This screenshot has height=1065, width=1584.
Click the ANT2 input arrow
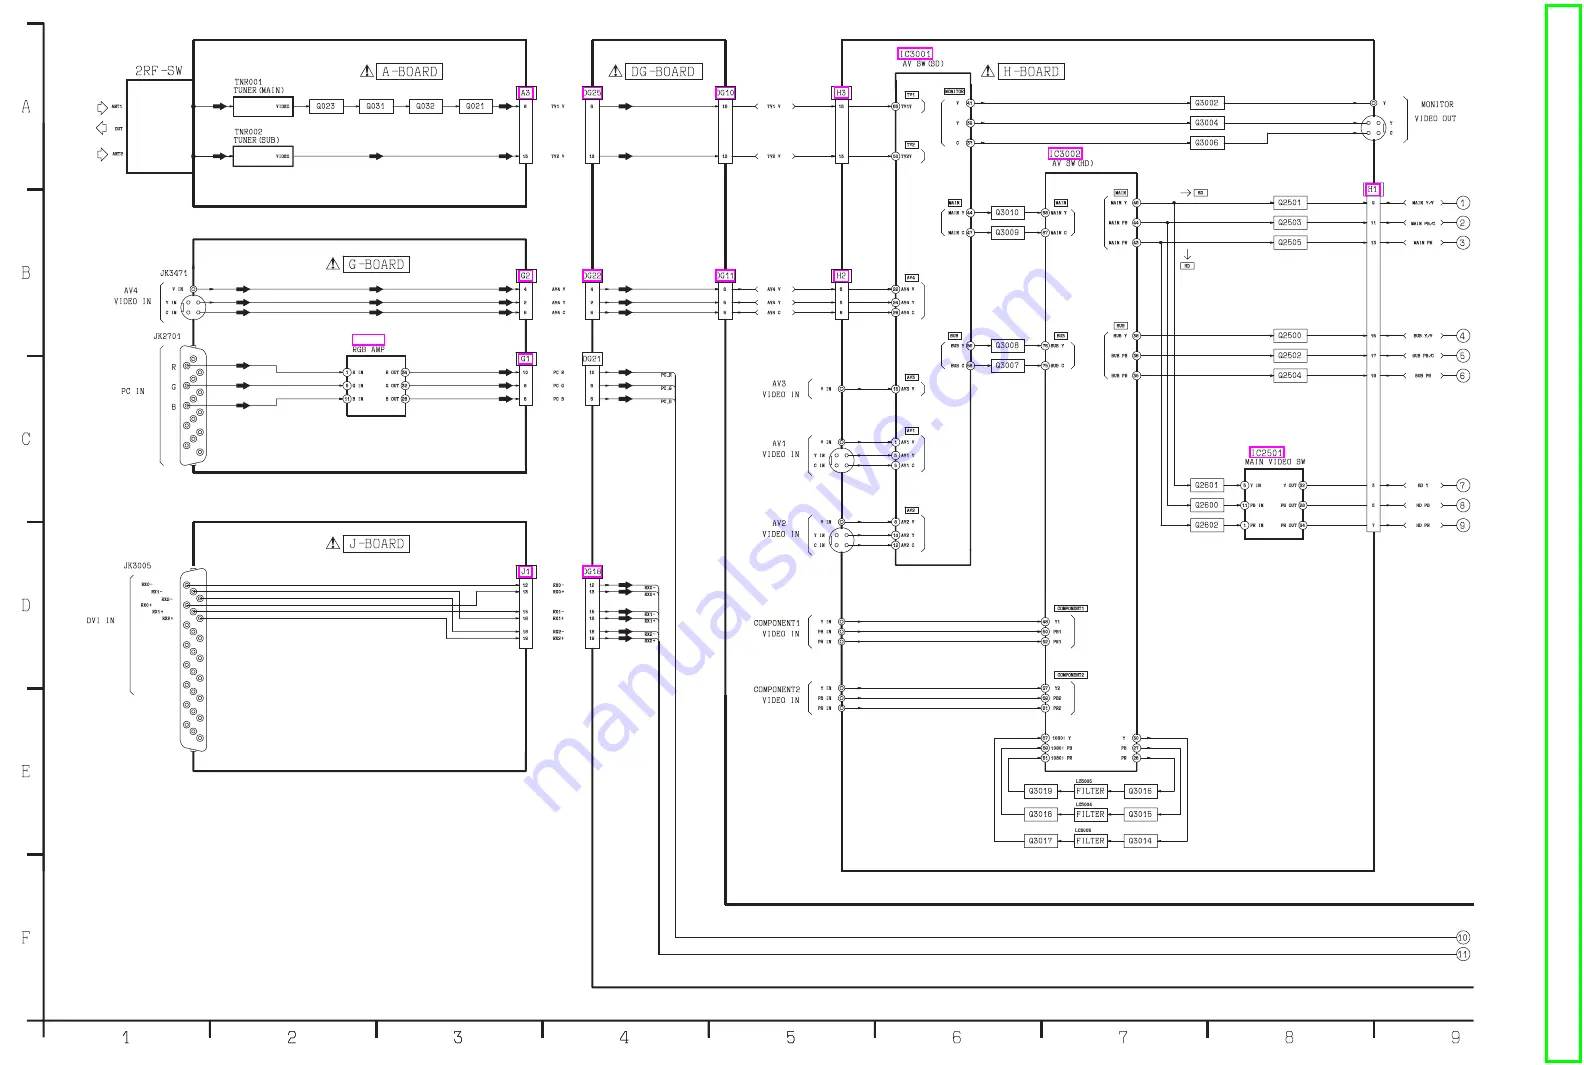(102, 154)
